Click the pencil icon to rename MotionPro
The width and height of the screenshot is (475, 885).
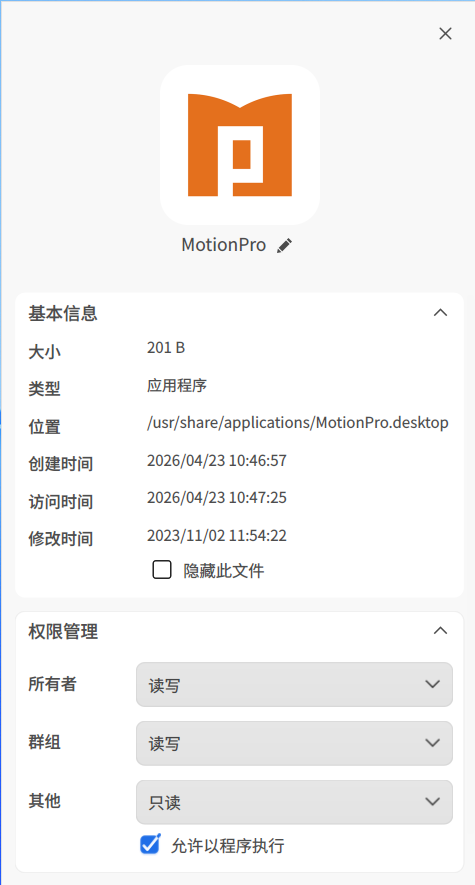[x=284, y=246]
